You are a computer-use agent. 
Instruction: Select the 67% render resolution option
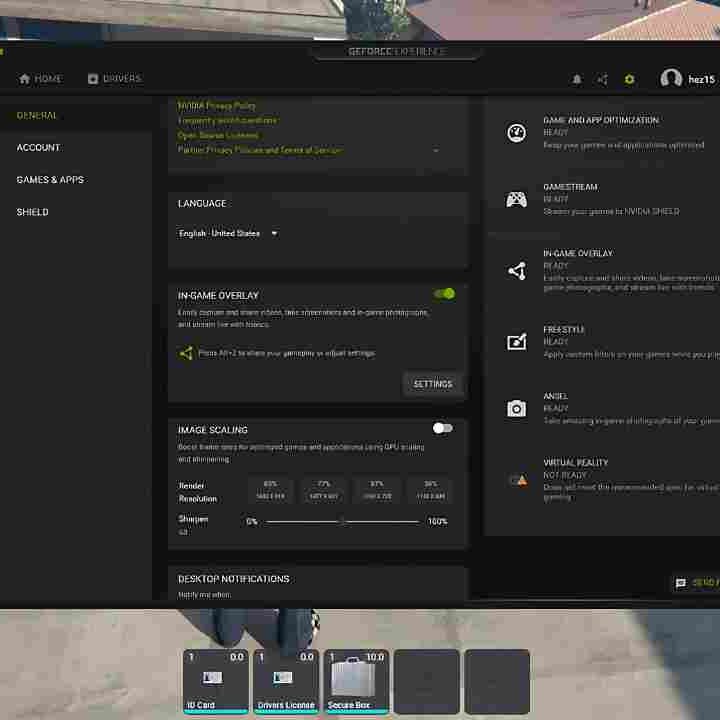point(377,490)
